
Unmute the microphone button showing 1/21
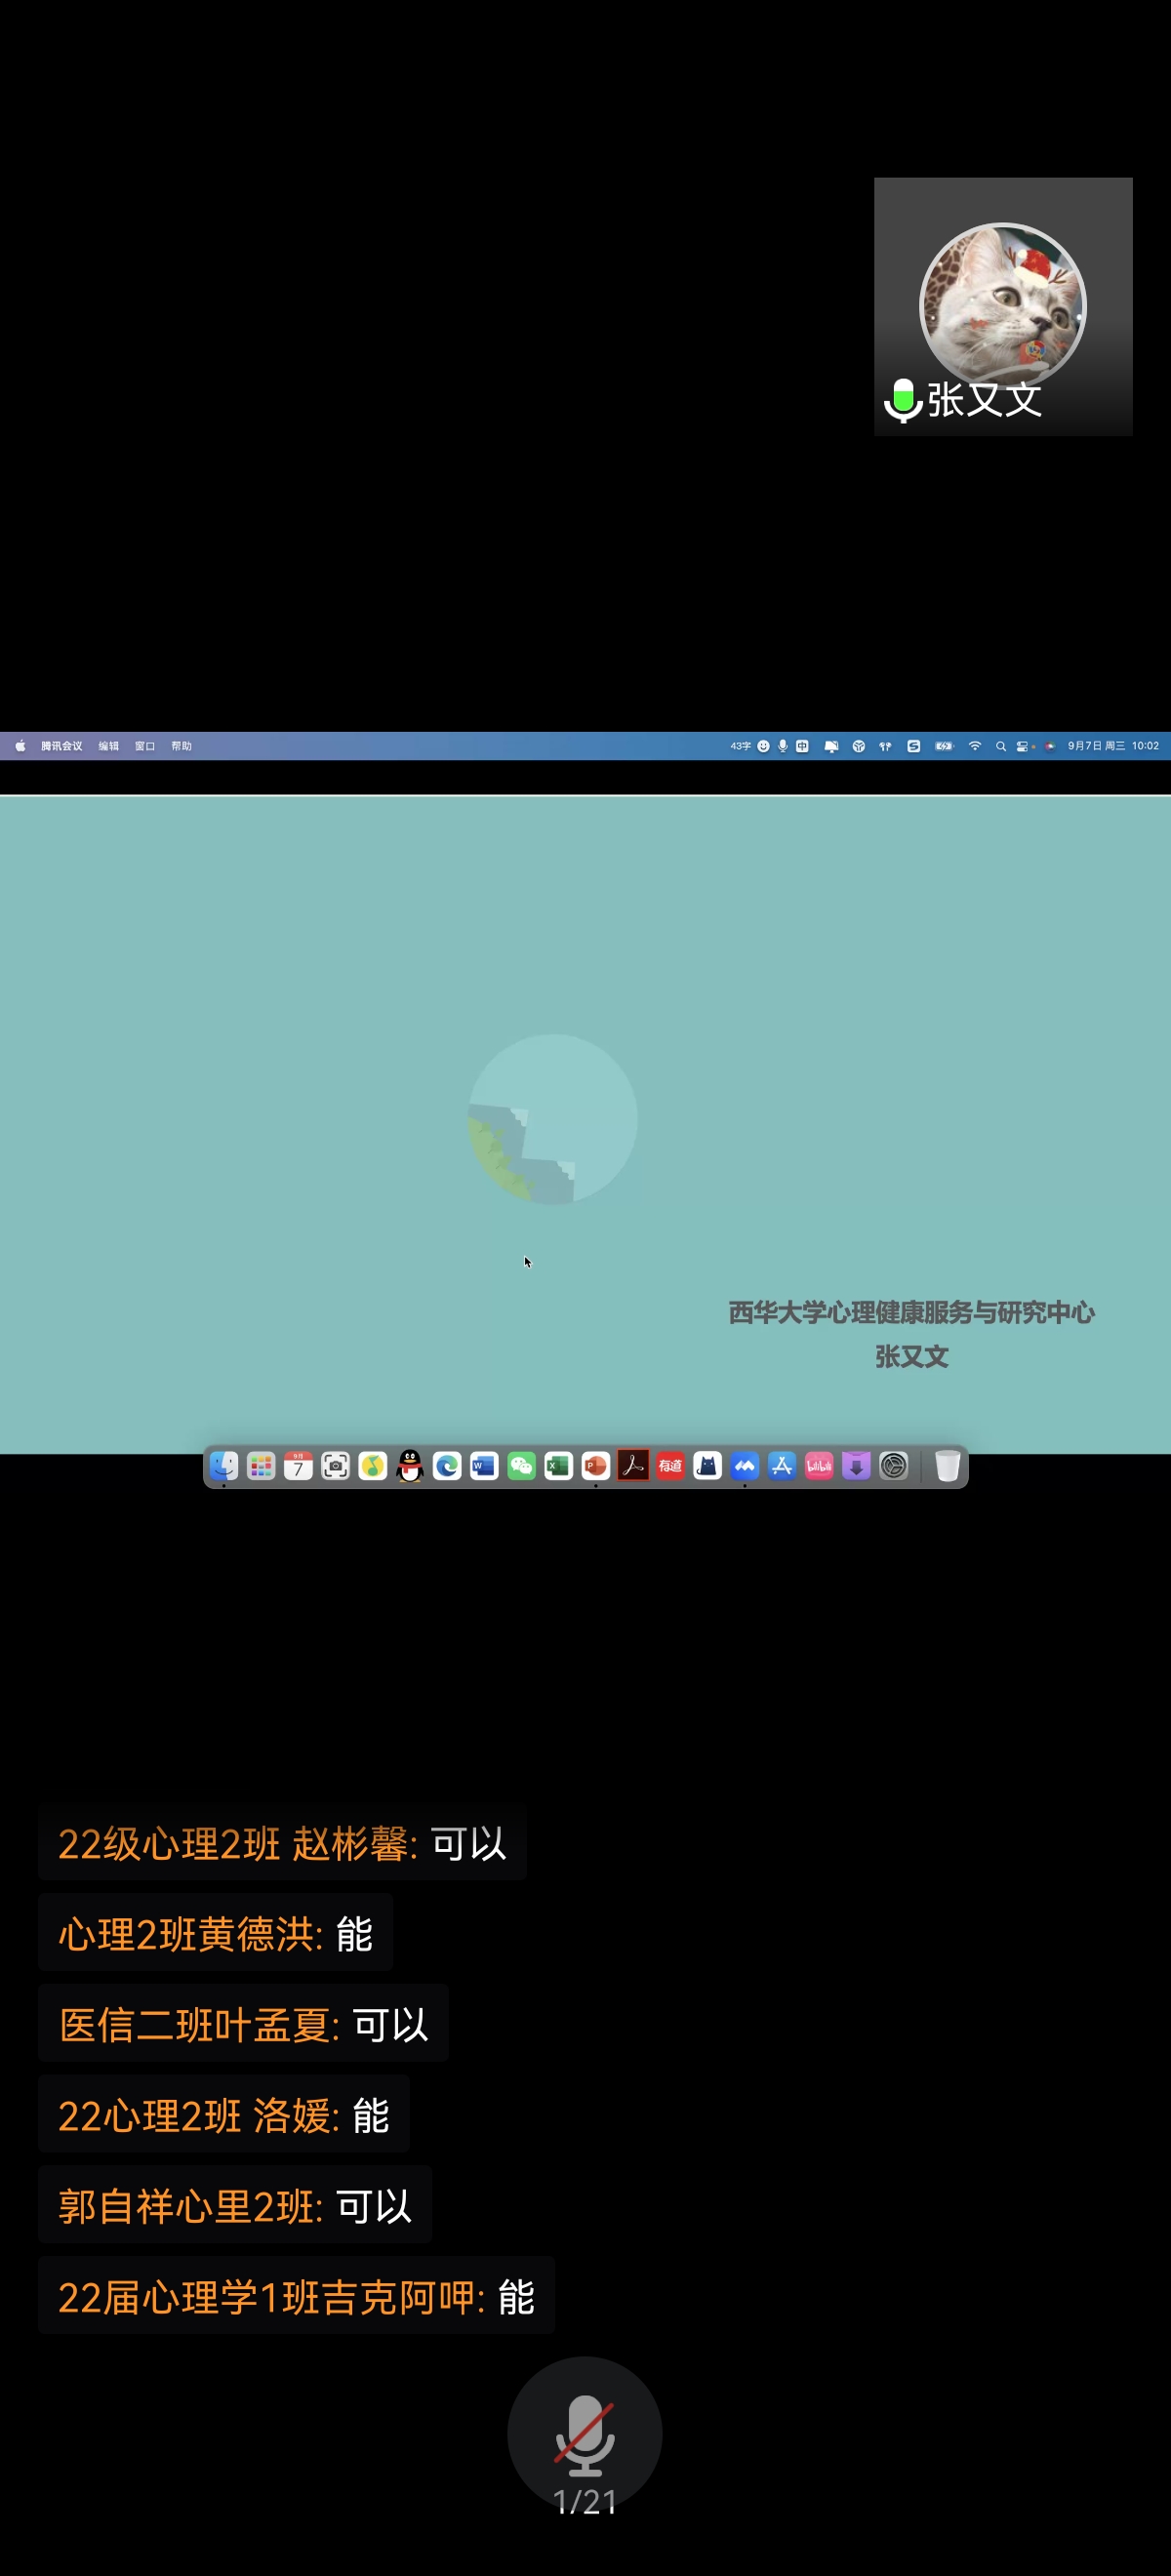point(584,2434)
